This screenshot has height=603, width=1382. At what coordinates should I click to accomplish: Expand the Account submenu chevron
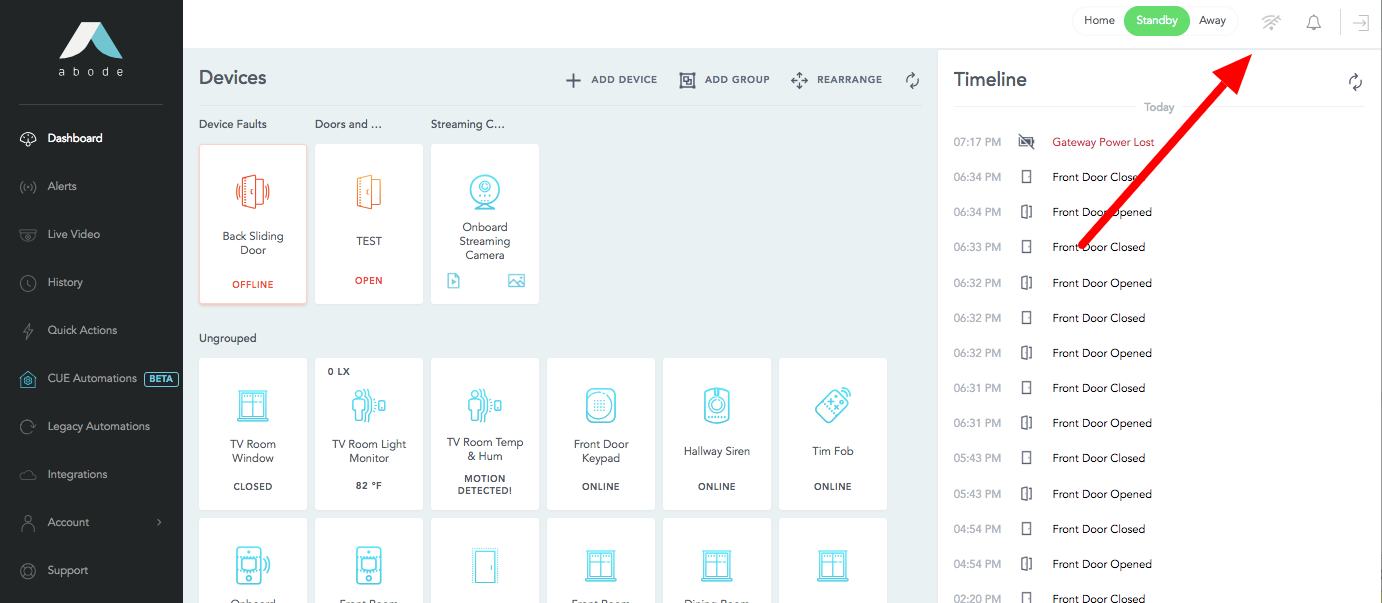159,522
